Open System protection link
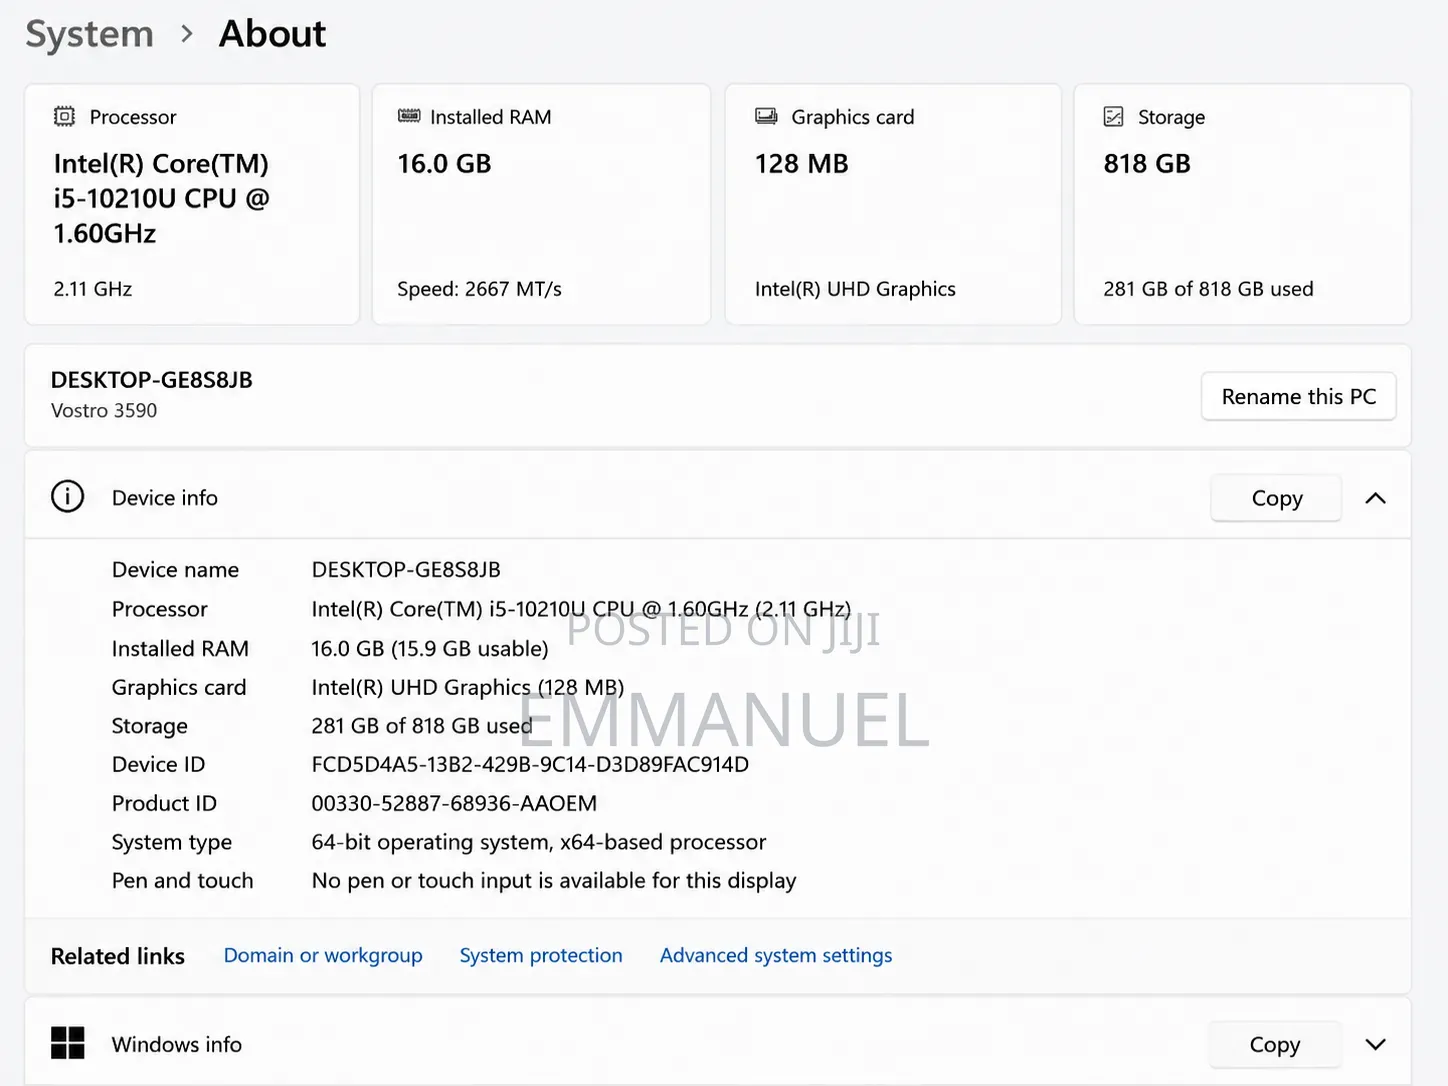Screen dimensions: 1448x1086 541,955
